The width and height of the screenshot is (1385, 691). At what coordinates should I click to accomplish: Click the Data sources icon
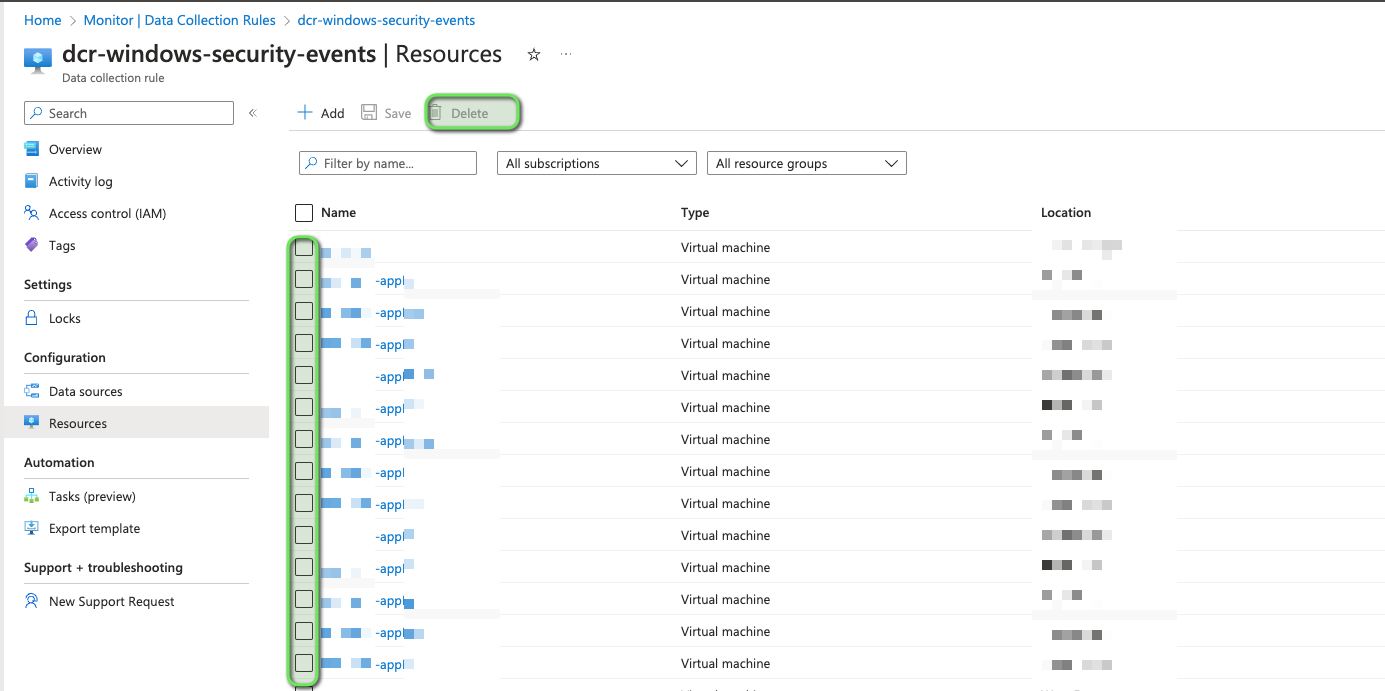click(x=32, y=391)
